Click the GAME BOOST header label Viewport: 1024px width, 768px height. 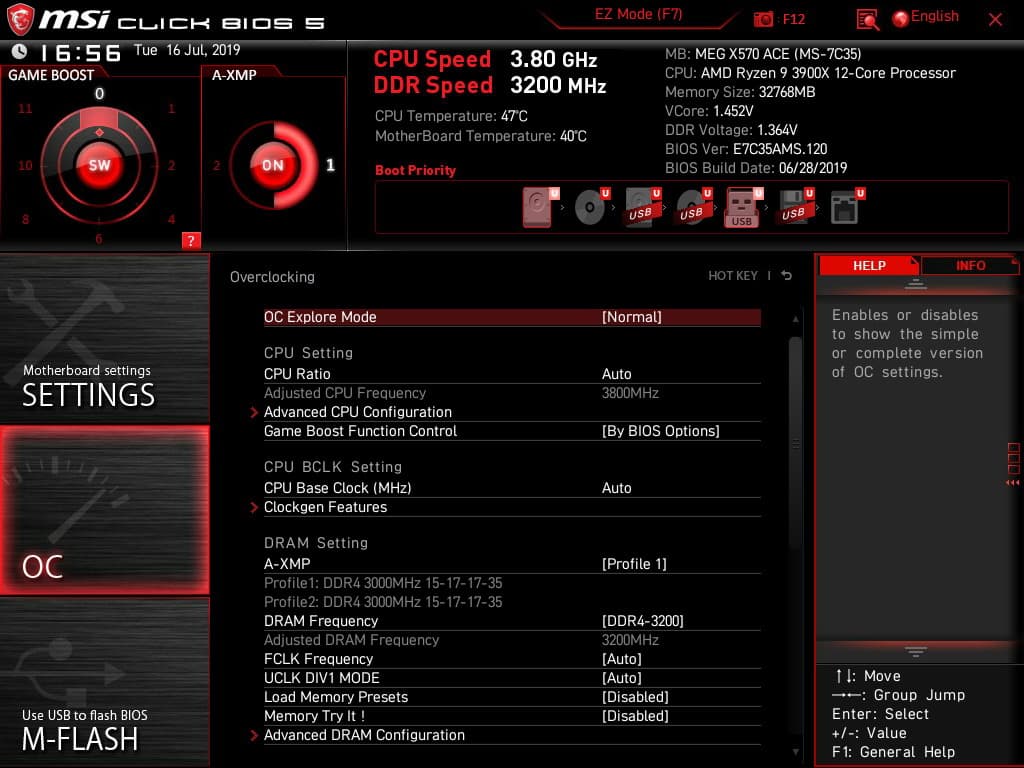tap(51, 75)
